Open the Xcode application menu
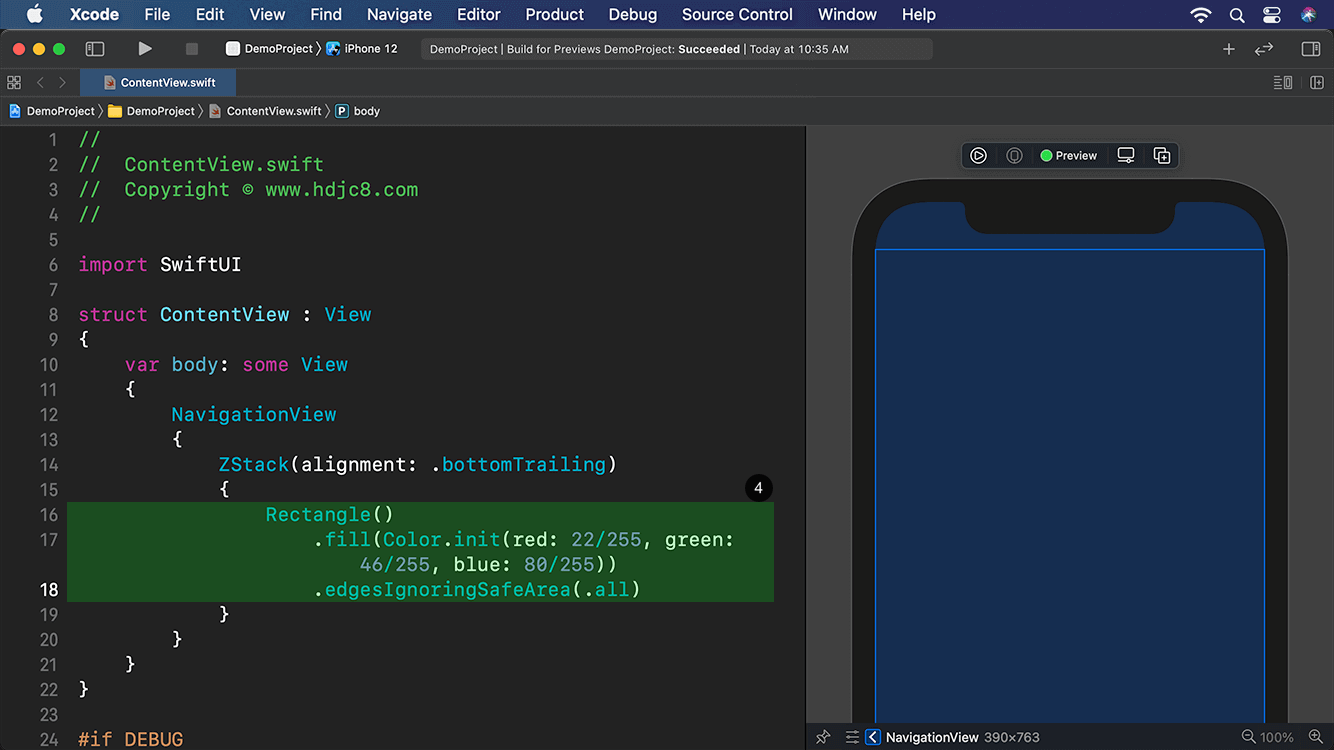 (x=94, y=14)
